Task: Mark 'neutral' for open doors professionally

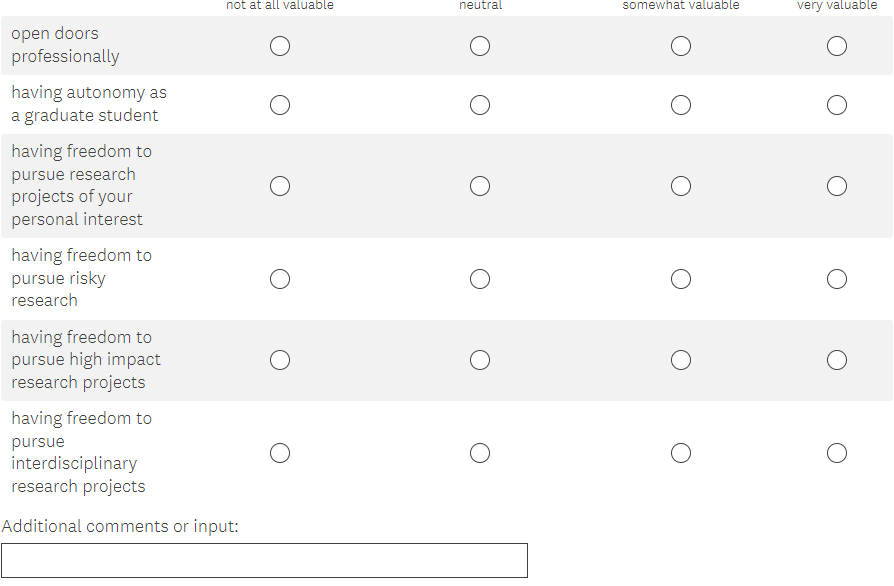Action: pos(480,46)
